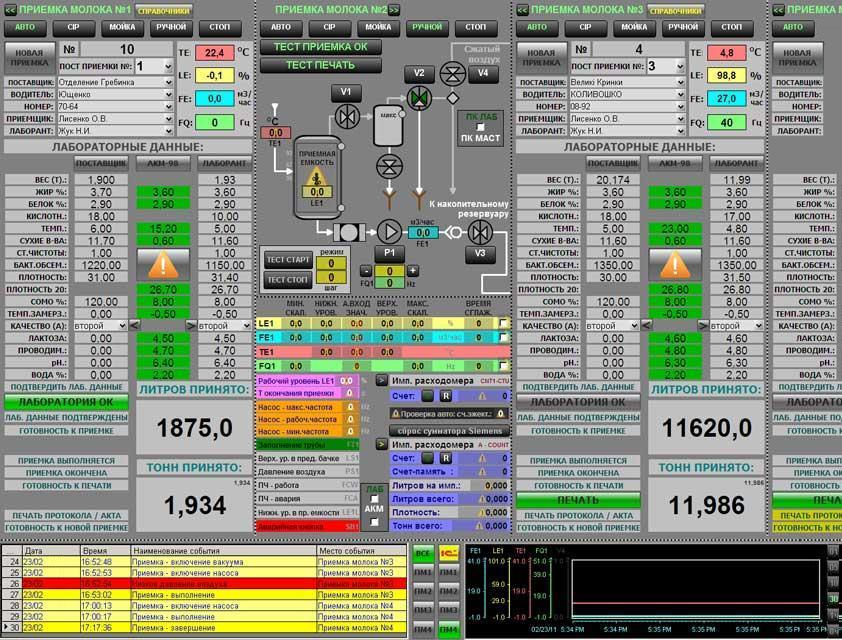Enable the checkbox in the LE1 row
Screen dimensions: 842x640
coord(504,324)
